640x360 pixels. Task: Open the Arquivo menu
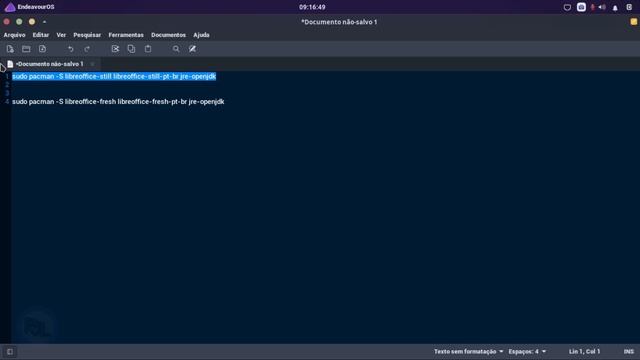[x=14, y=35]
